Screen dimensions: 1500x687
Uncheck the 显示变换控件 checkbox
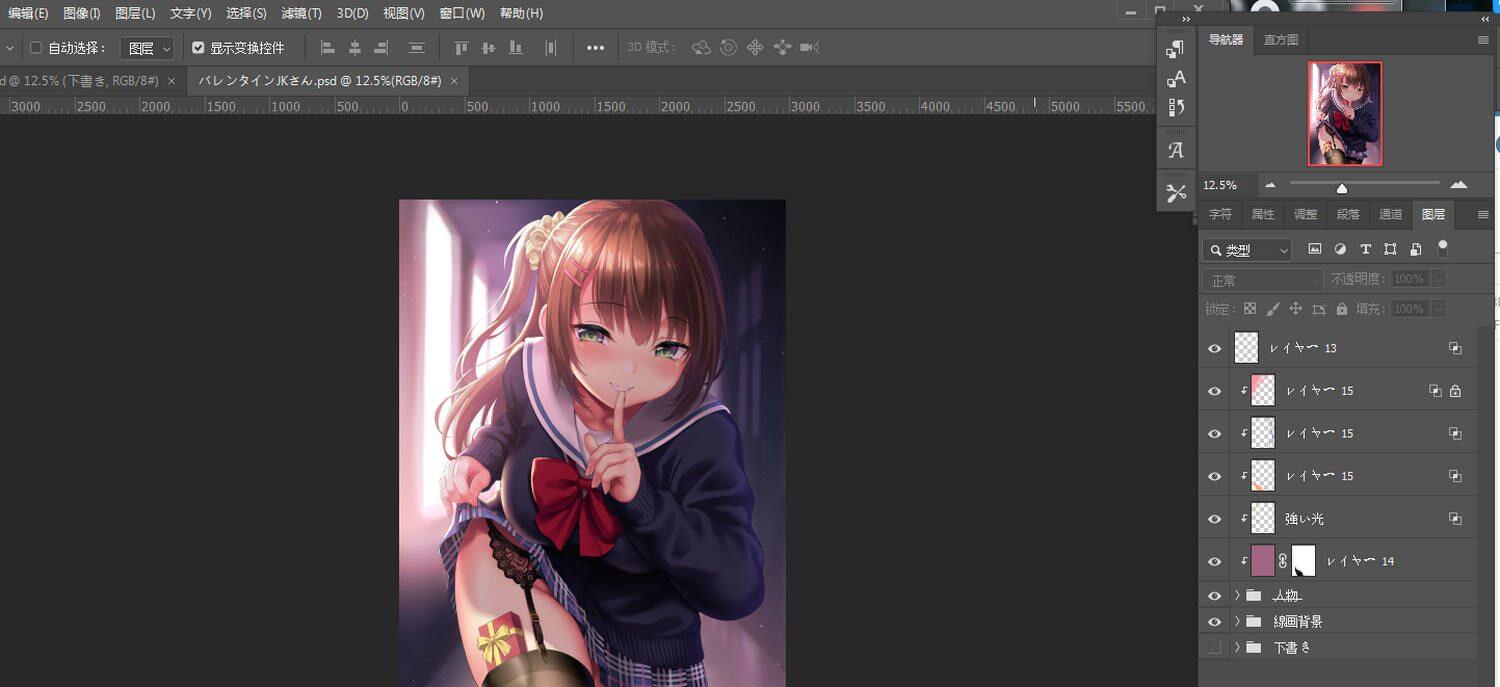pos(198,47)
